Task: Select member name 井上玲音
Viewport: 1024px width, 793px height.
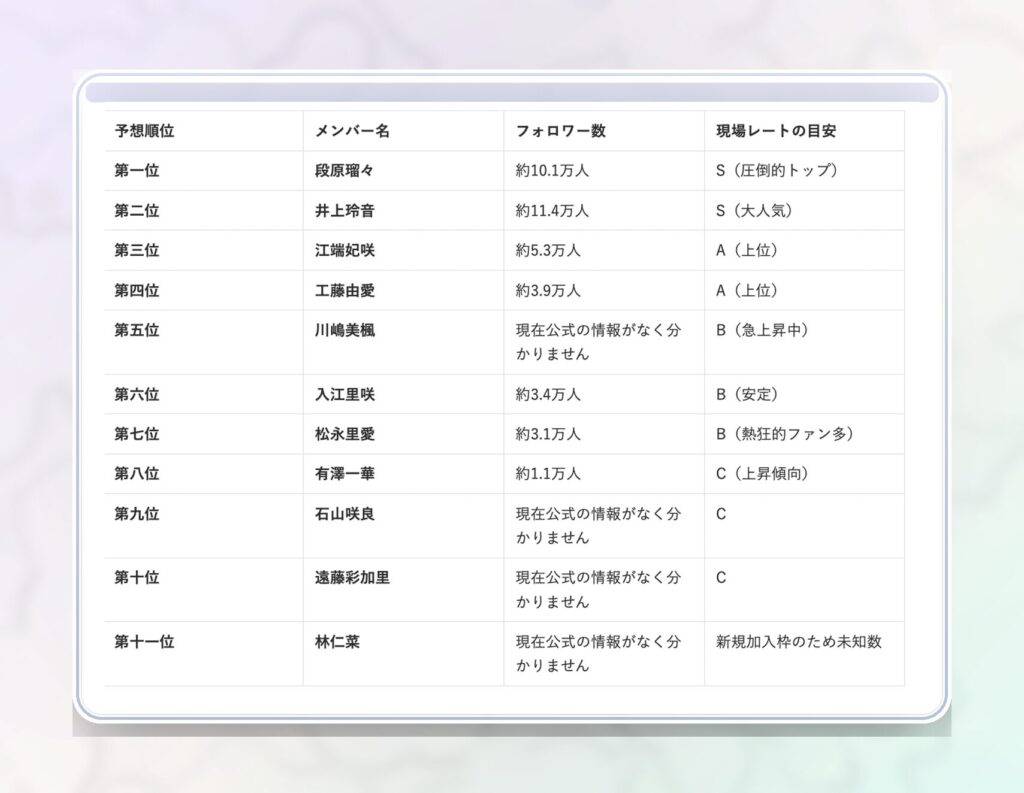Action: [x=345, y=211]
